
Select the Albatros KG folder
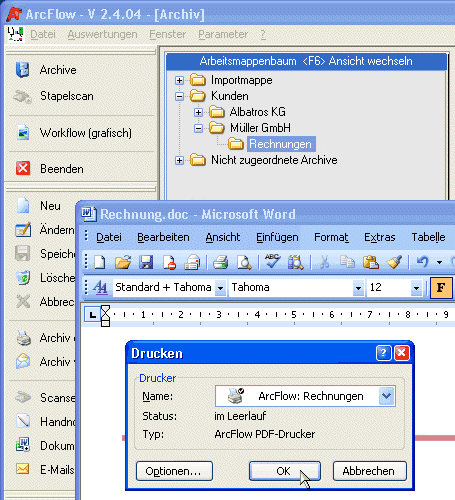257,112
